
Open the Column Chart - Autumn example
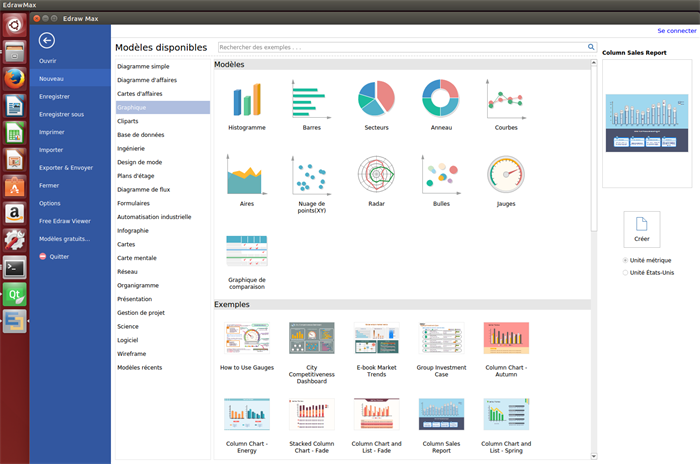506,349
